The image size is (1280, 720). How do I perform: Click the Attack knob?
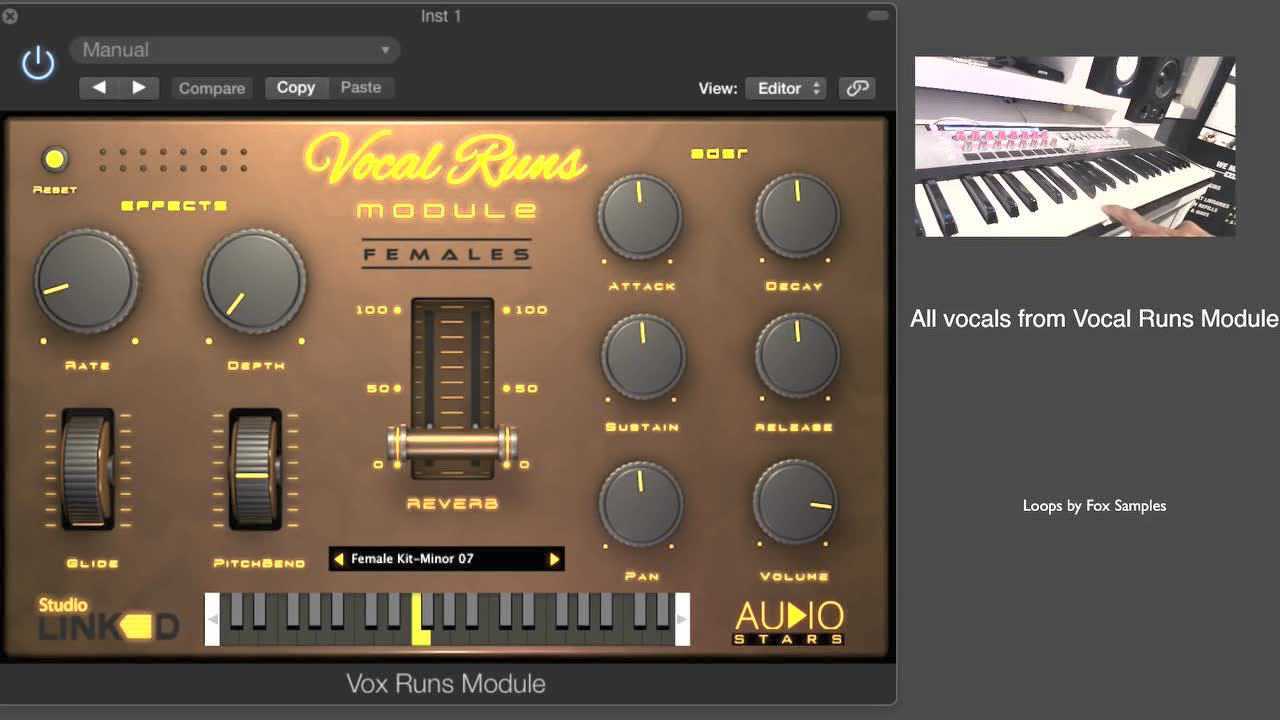pos(640,215)
